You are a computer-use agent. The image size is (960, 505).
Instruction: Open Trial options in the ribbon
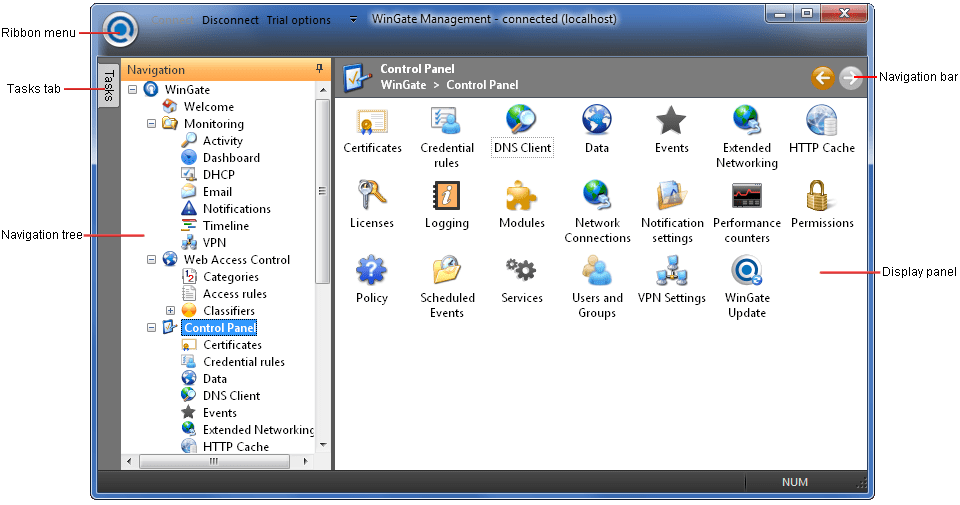click(x=299, y=20)
